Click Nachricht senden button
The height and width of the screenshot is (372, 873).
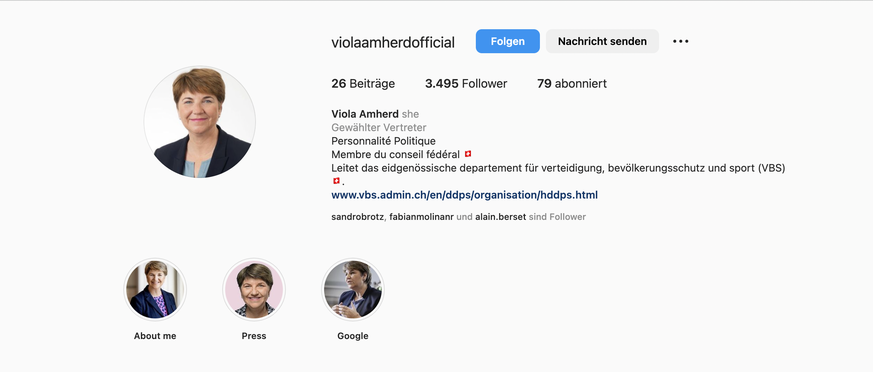click(602, 41)
